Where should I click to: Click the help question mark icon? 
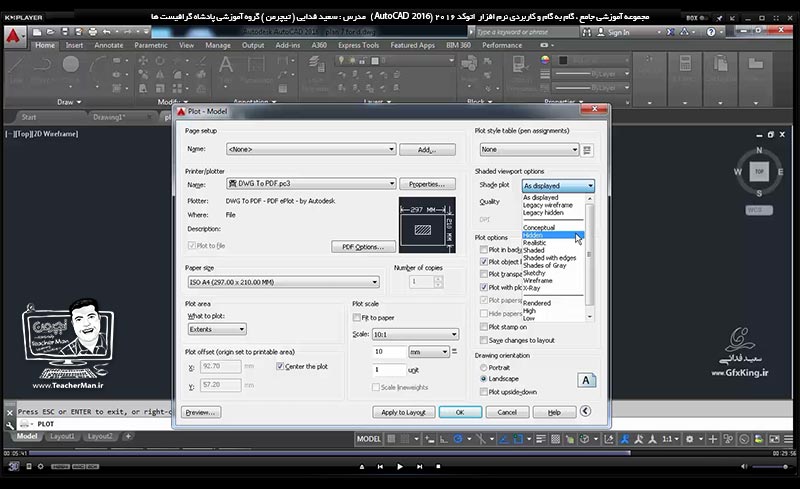(711, 32)
